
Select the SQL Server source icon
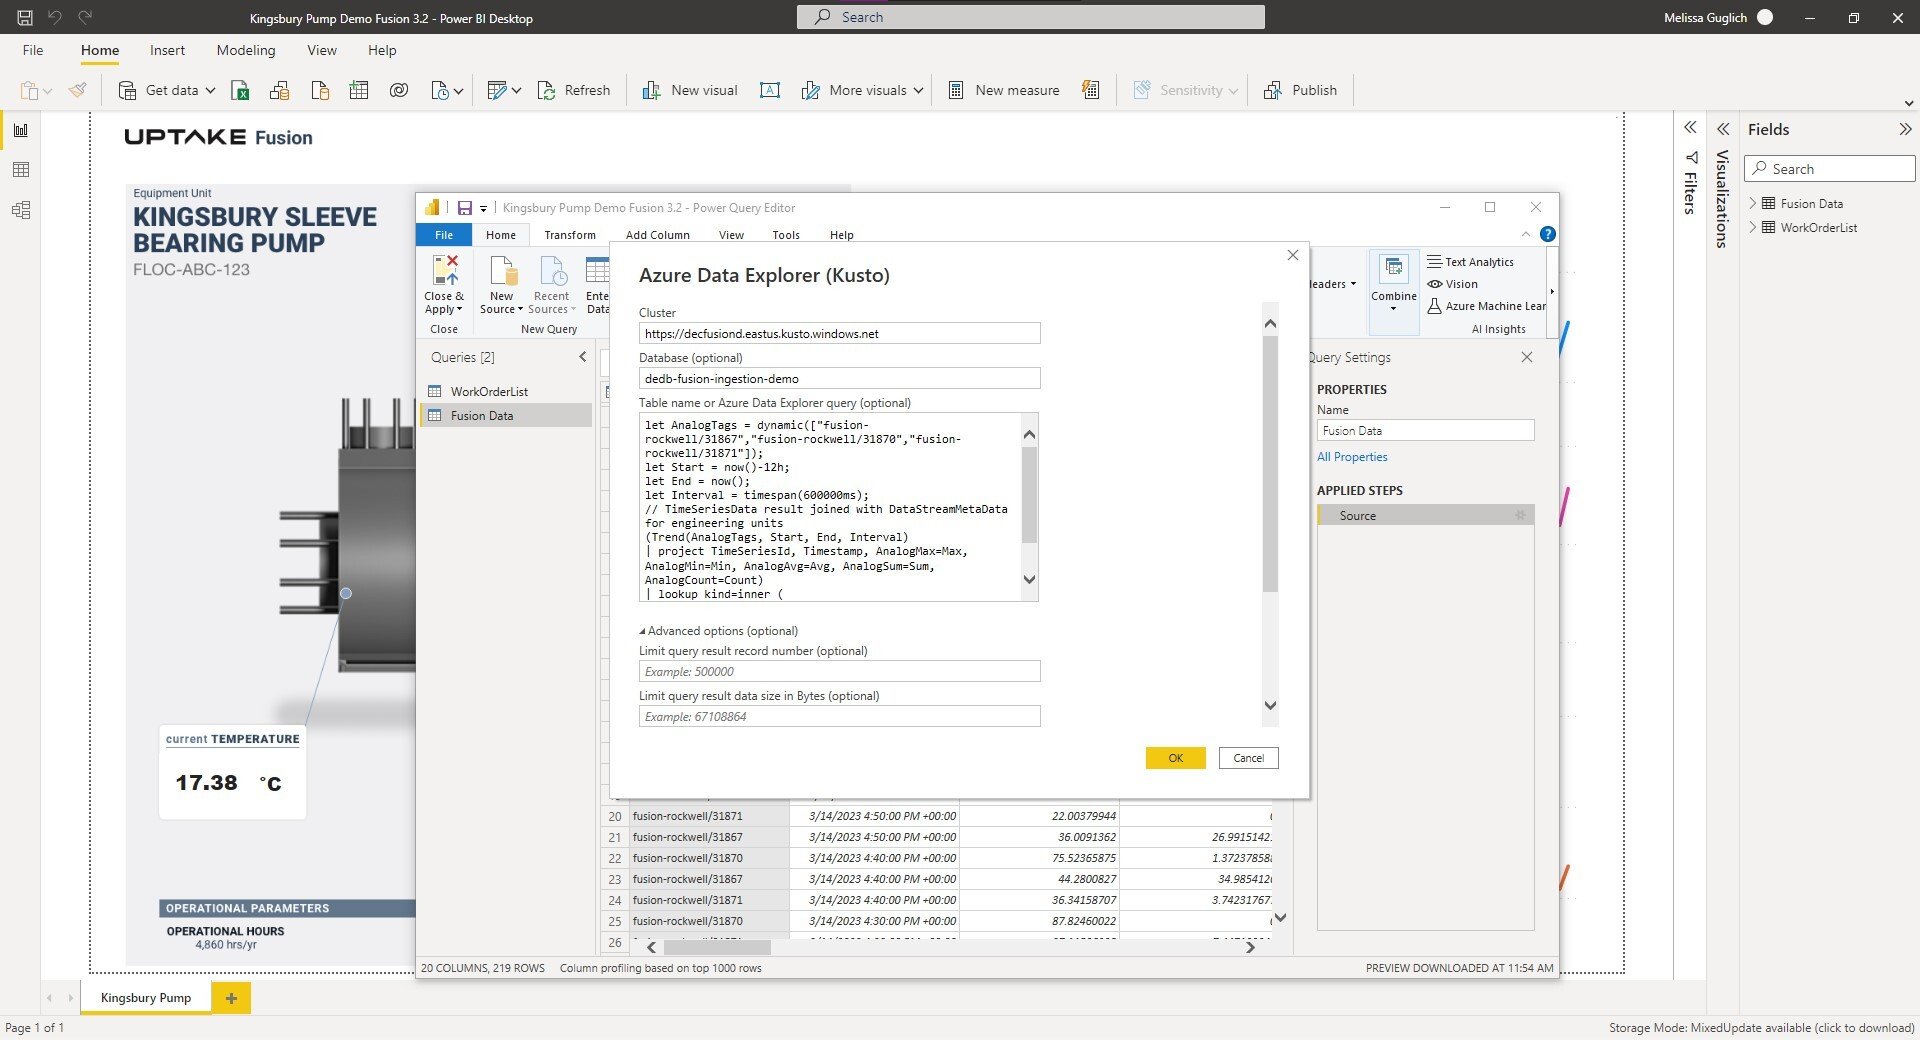(x=320, y=91)
